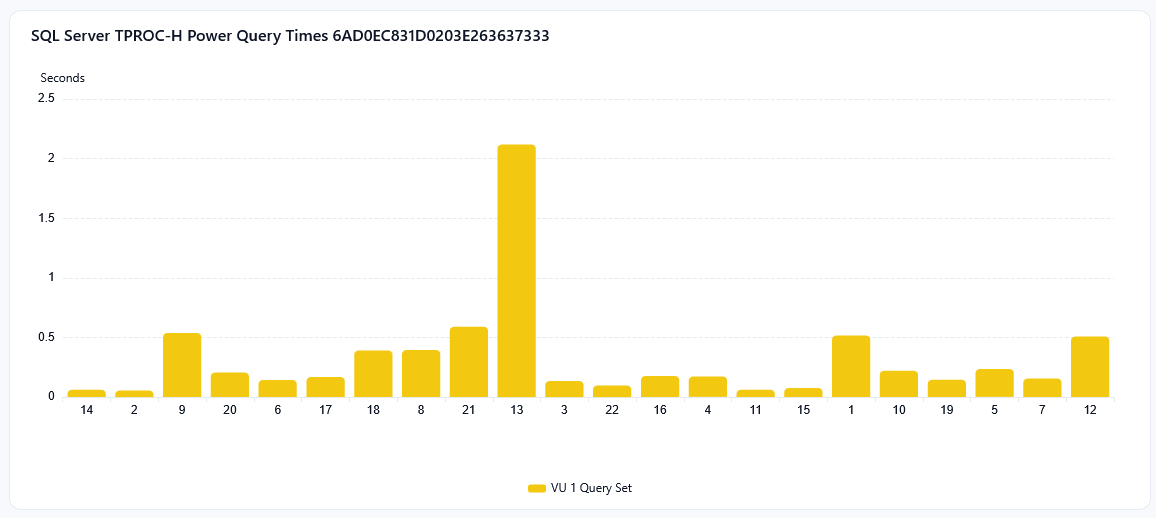
Task: Click x-axis label 16
Action: click(x=660, y=411)
